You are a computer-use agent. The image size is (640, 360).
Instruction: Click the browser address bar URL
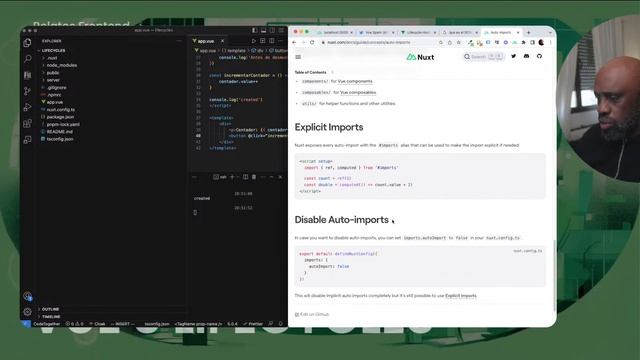pos(369,42)
